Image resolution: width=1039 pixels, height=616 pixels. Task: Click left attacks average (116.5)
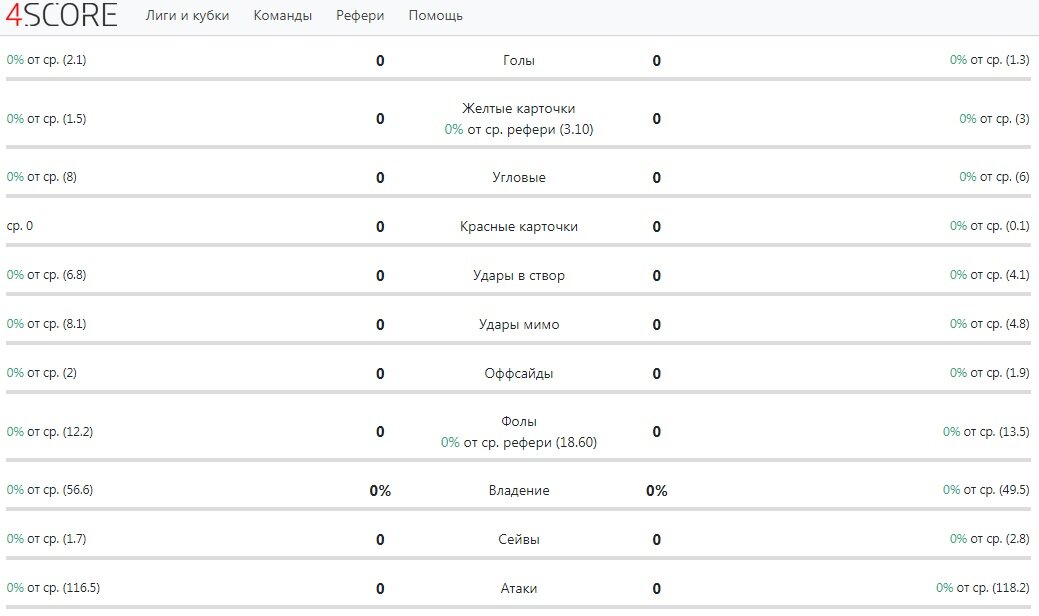coord(53,588)
